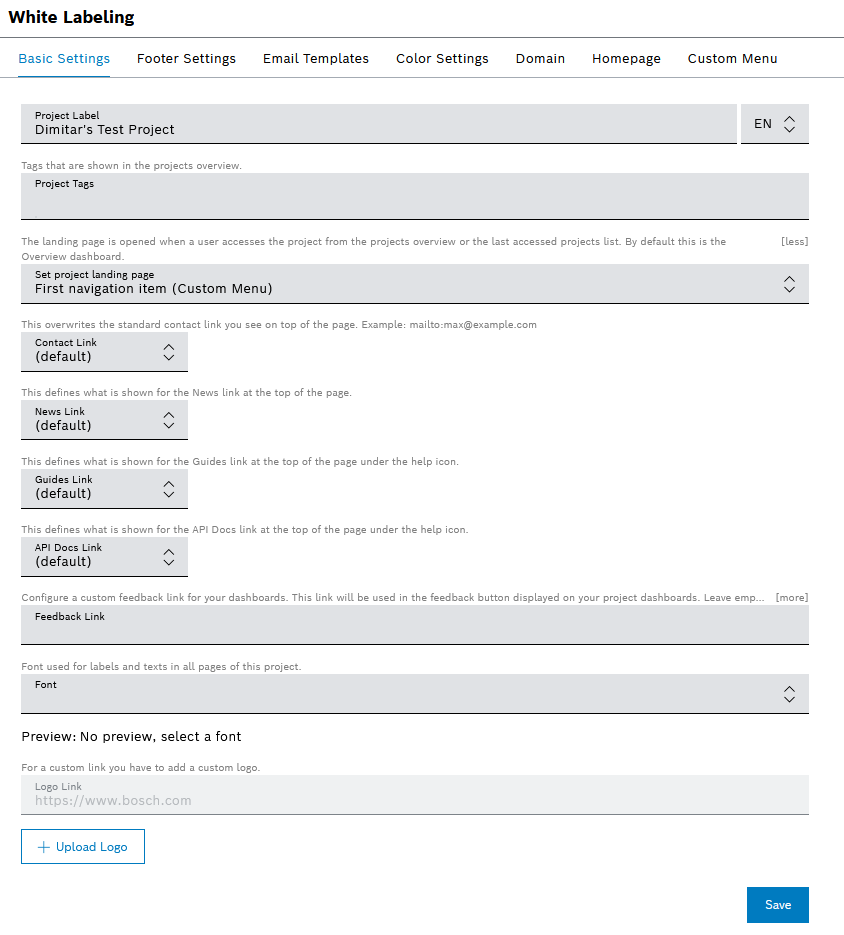Go to the Color Settings tab
Screen dimensions: 844x935
tap(442, 59)
